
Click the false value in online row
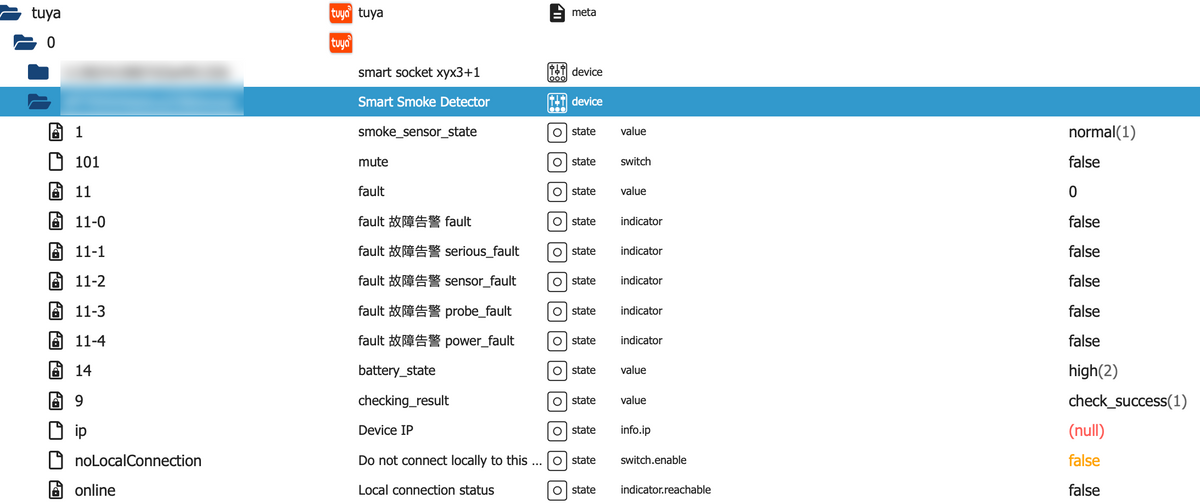pos(1084,490)
